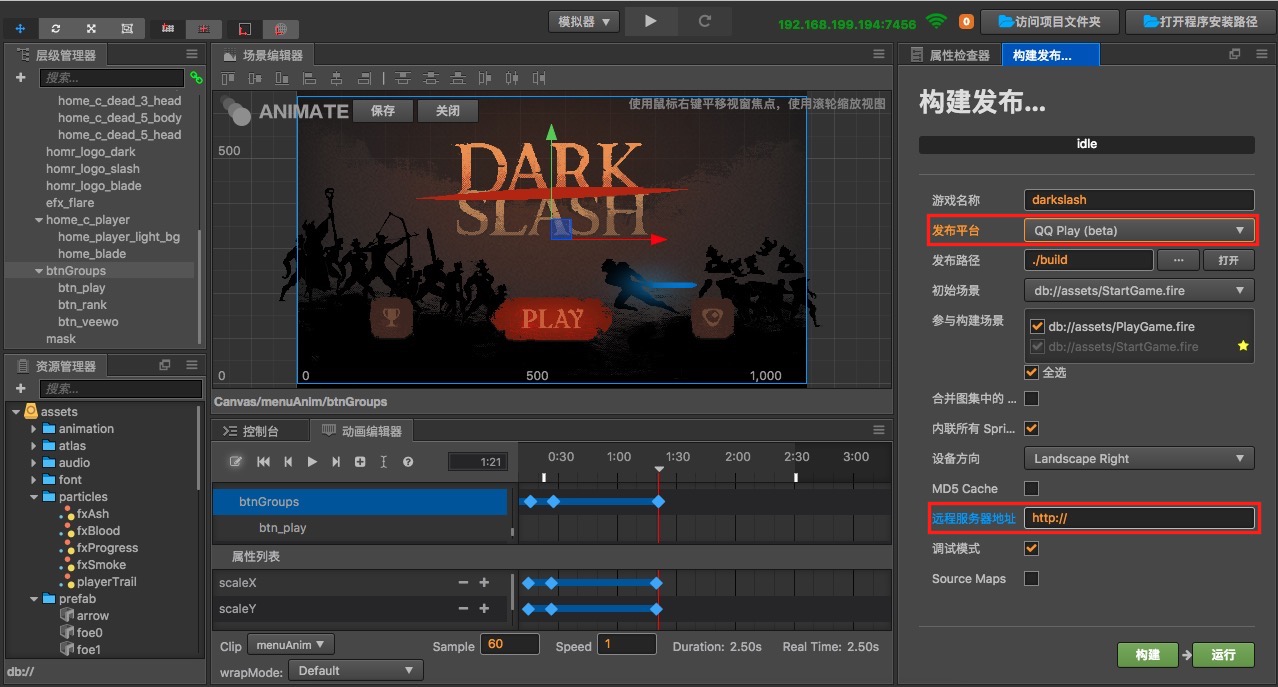Open the Clip menuAnim dropdown

tap(291, 645)
